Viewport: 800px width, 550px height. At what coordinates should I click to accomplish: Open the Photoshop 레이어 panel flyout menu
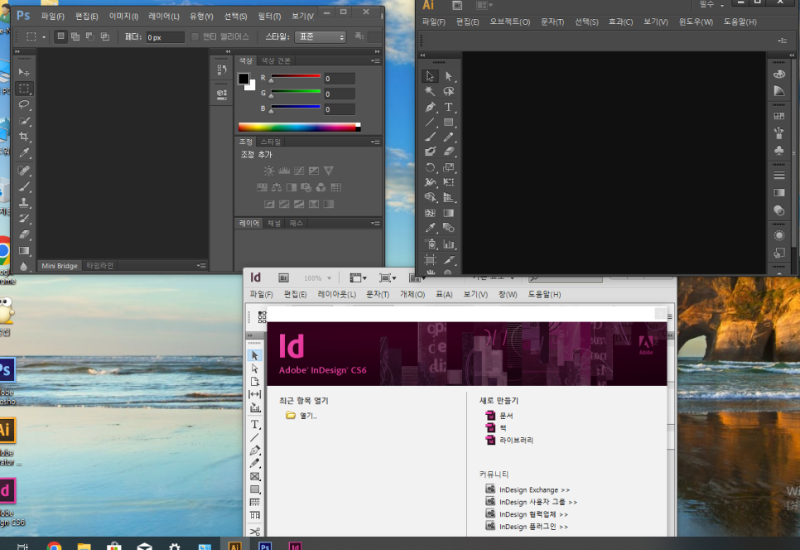tap(376, 223)
